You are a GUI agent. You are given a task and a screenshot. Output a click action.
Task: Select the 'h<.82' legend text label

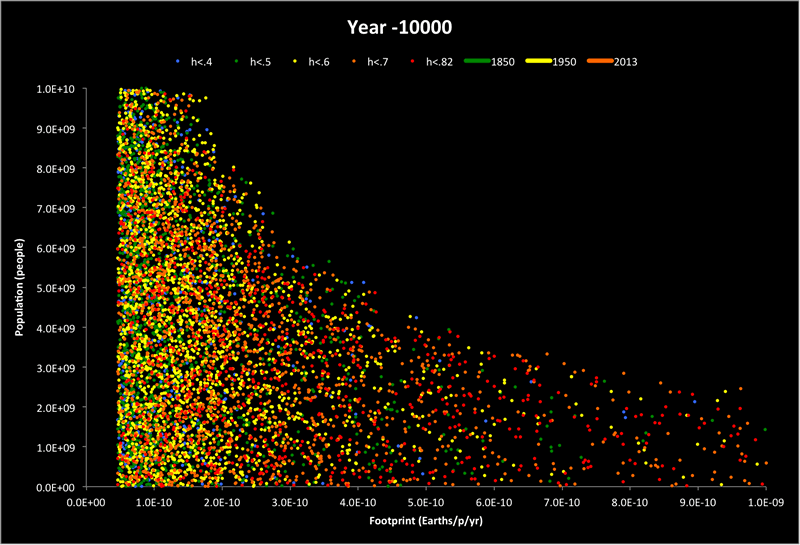(x=441, y=61)
